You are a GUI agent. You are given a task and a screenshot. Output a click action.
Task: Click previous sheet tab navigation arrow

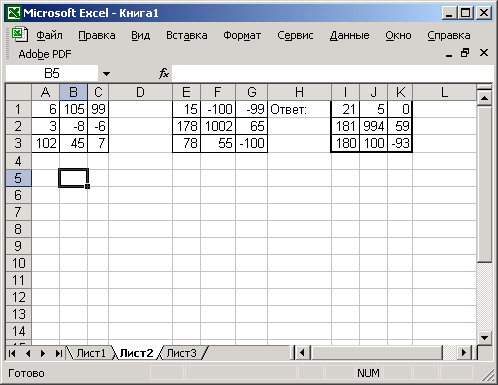point(28,353)
